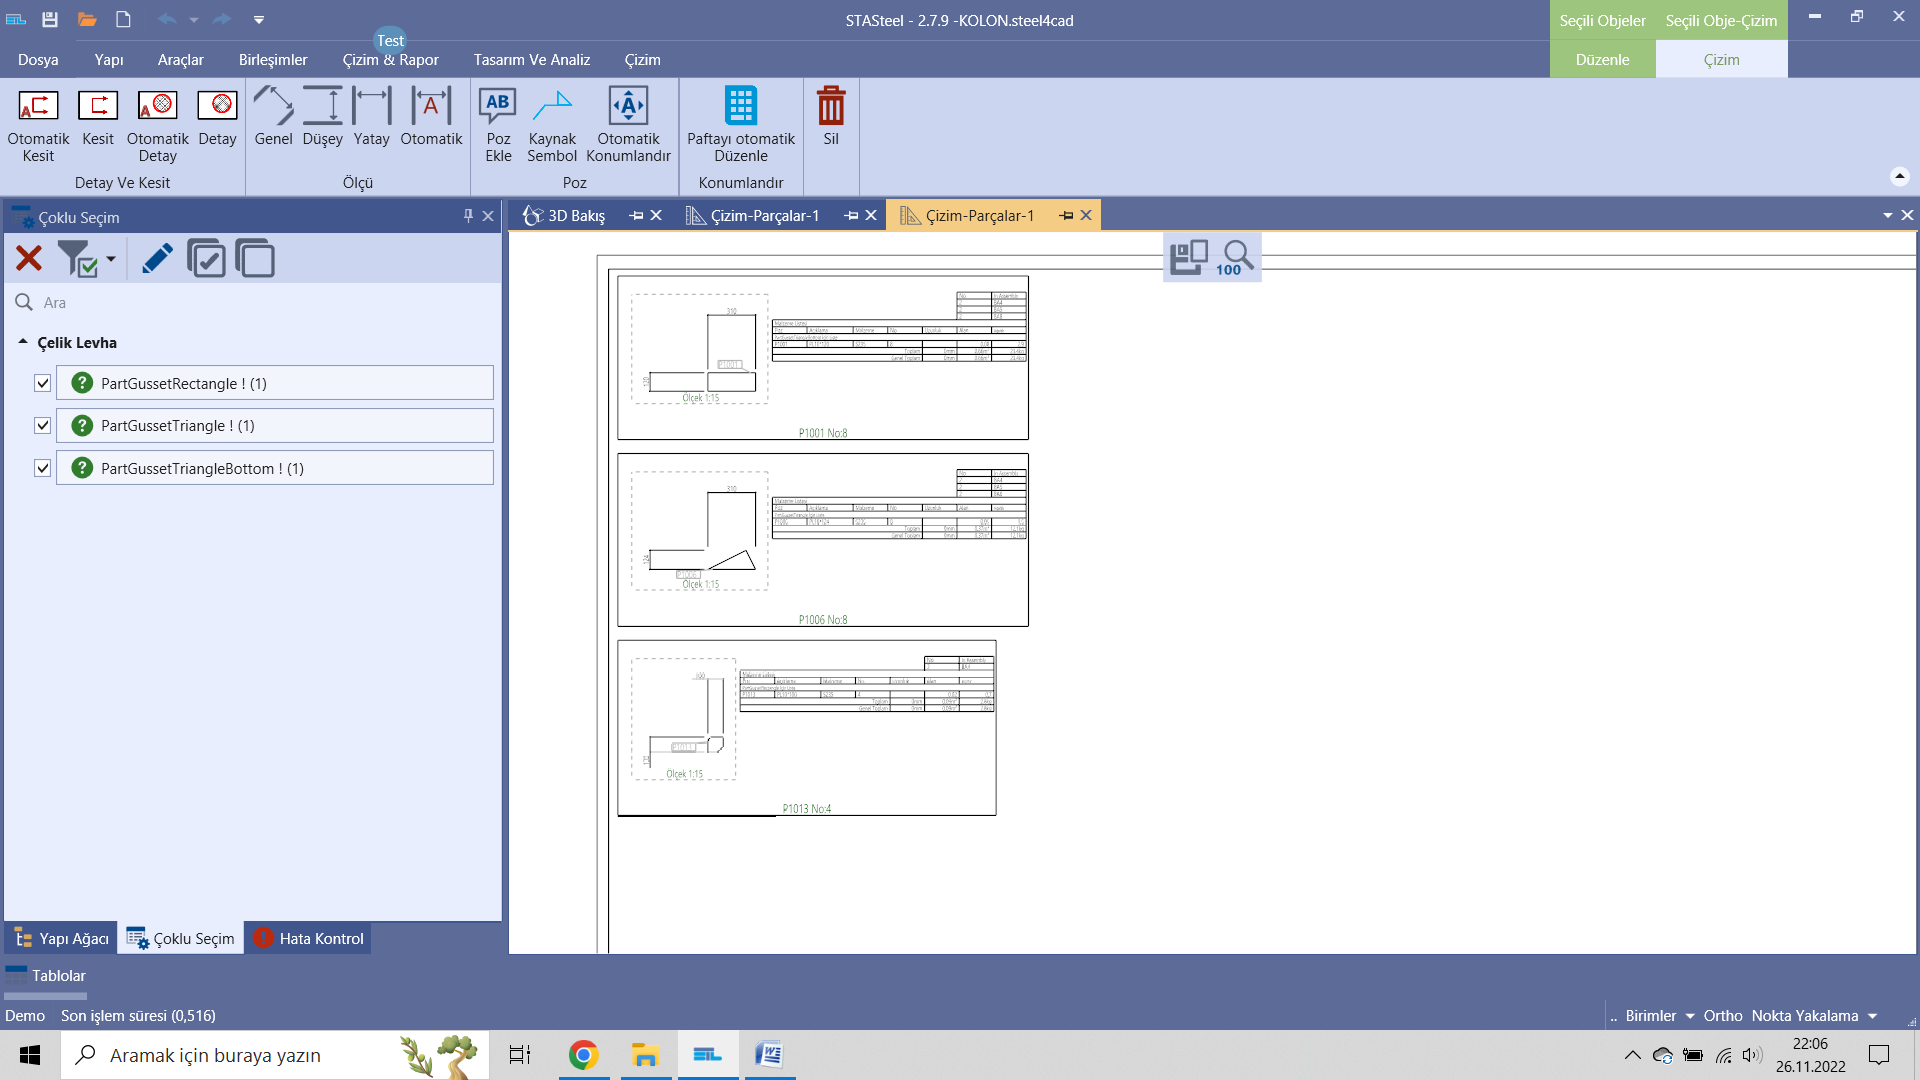1920x1080 pixels.
Task: Uncheck the PartGussetTriangleBottom checkbox
Action: coord(43,468)
